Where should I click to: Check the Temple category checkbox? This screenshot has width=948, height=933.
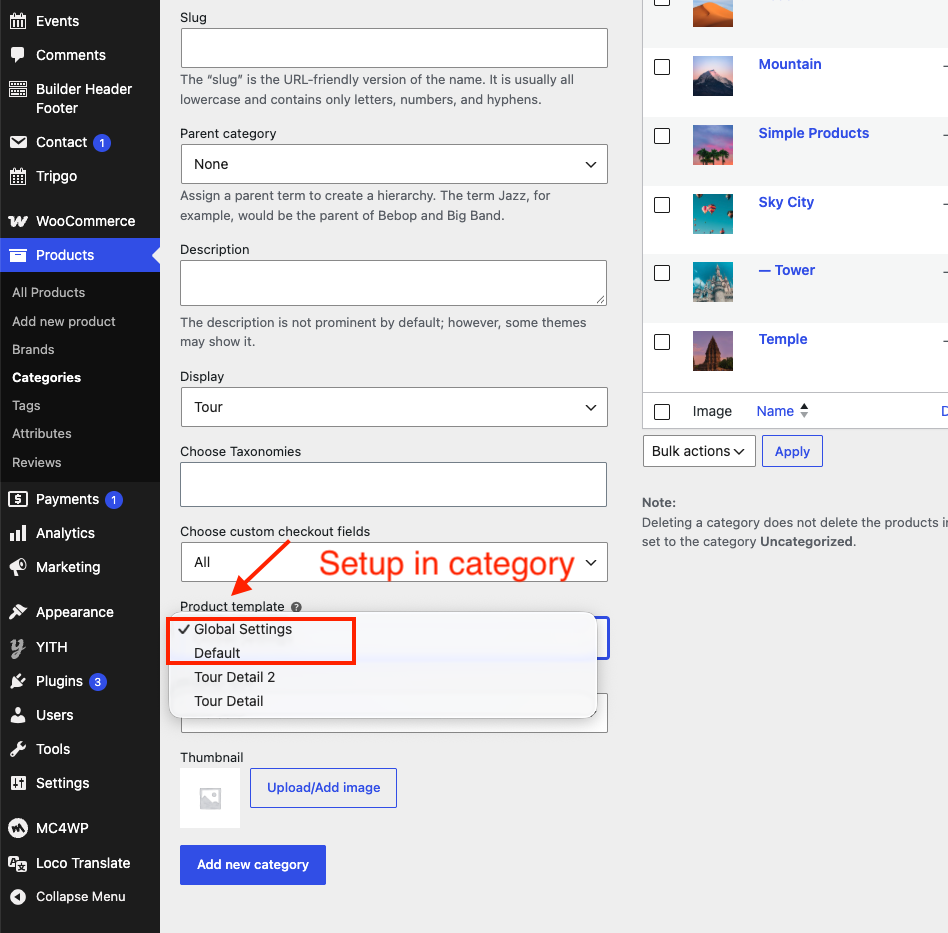click(662, 342)
